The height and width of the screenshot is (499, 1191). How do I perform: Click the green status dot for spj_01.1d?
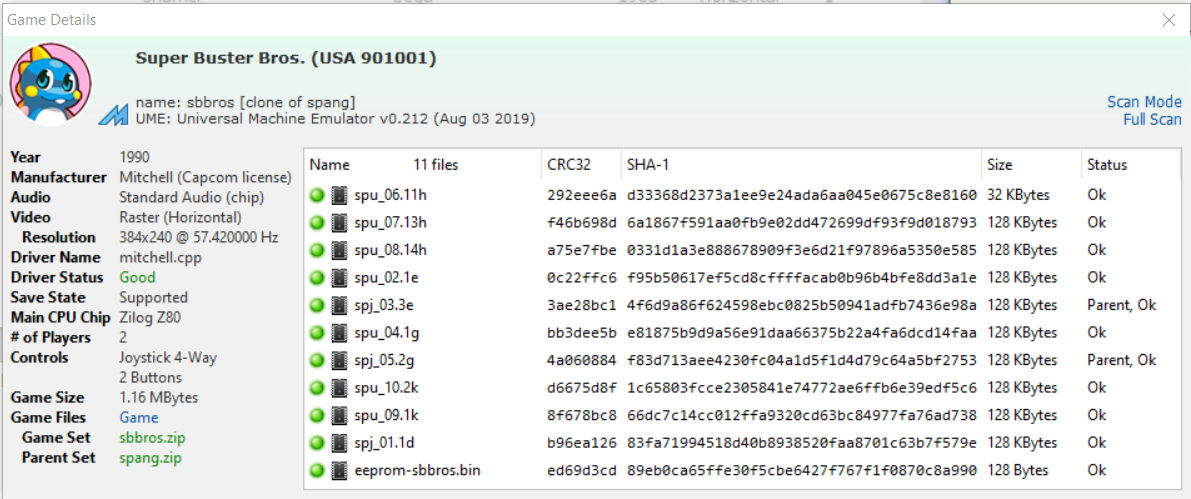[x=317, y=443]
